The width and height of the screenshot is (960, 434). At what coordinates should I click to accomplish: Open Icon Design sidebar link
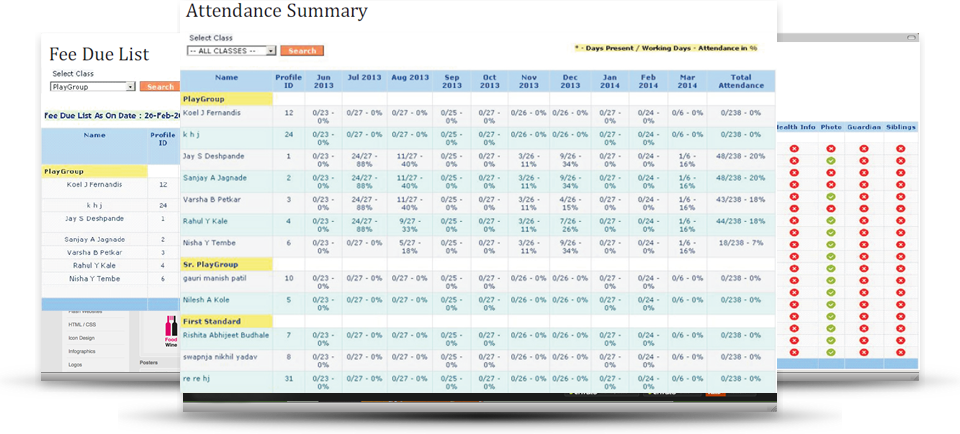(x=81, y=338)
